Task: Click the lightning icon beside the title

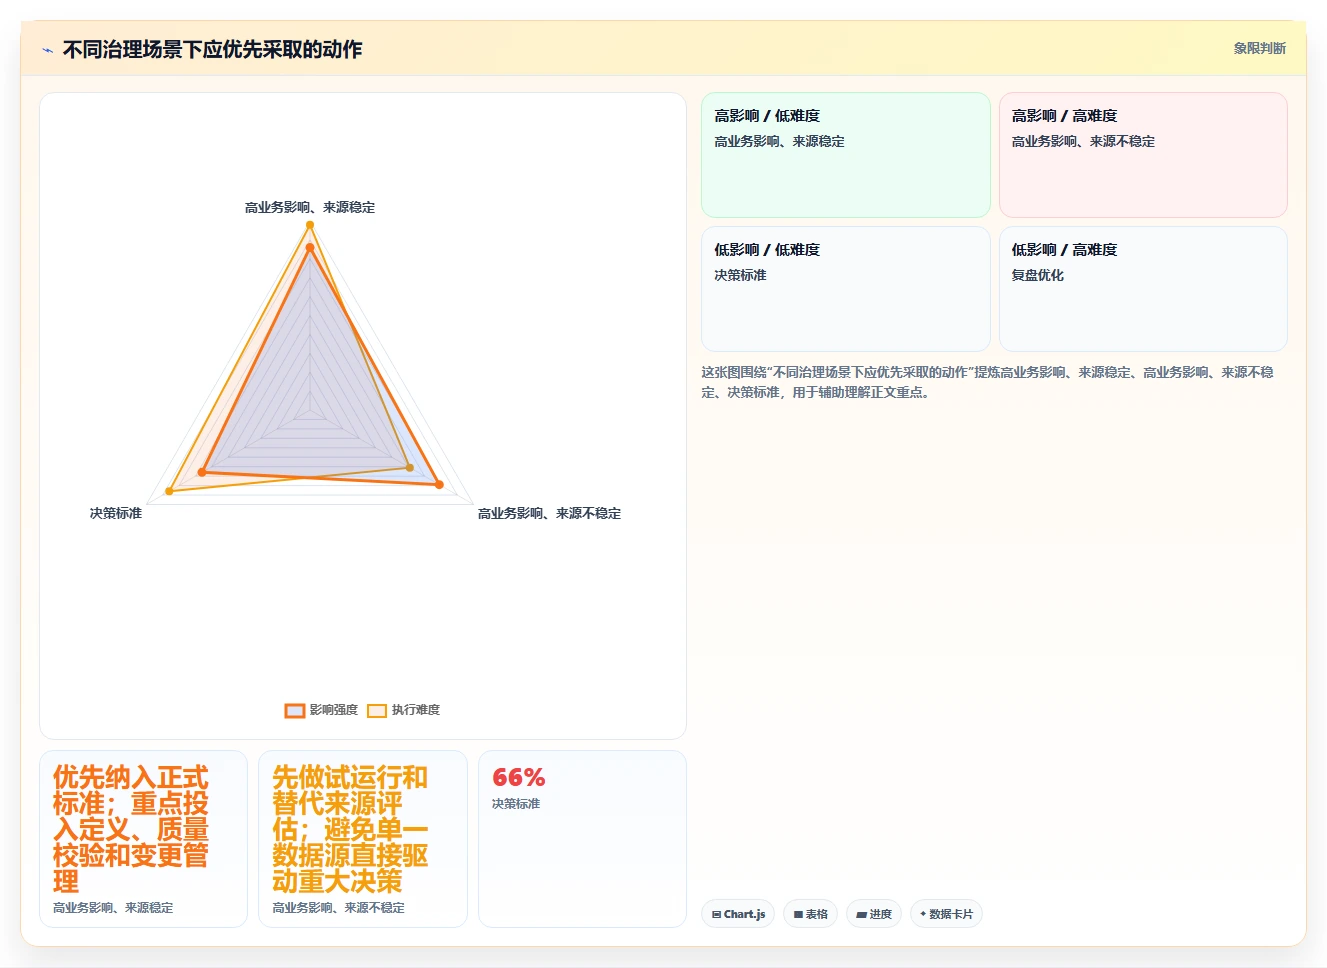Action: click(47, 50)
